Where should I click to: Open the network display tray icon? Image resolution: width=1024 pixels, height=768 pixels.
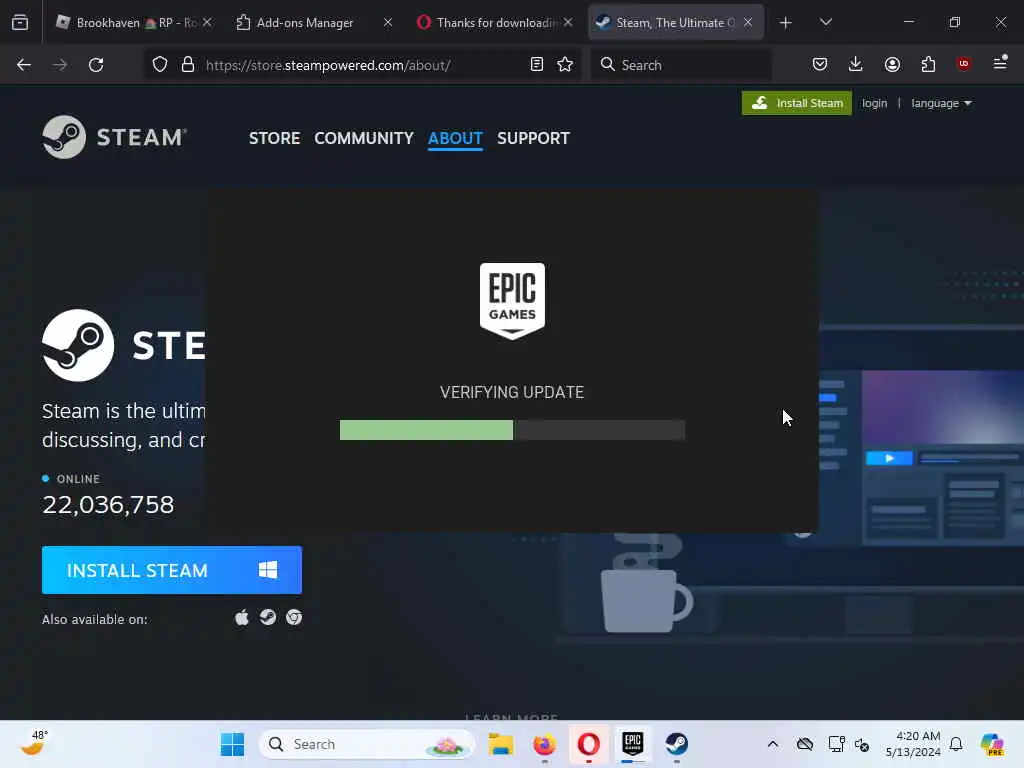(x=836, y=744)
